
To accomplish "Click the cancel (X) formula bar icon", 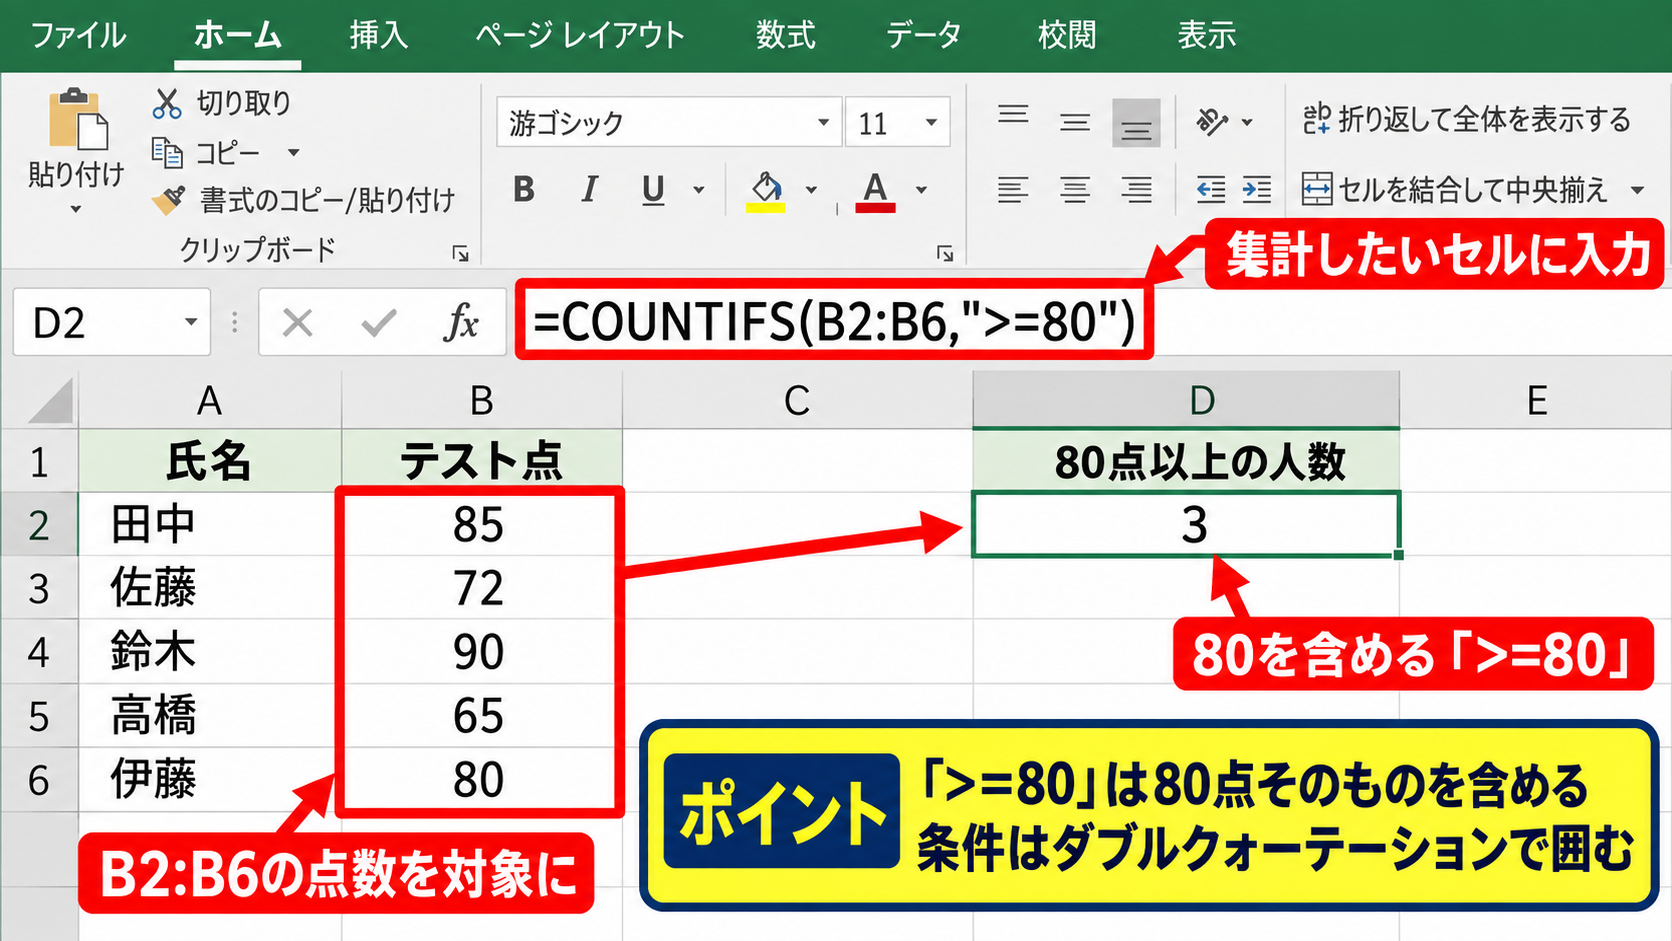I will pyautogui.click(x=297, y=323).
